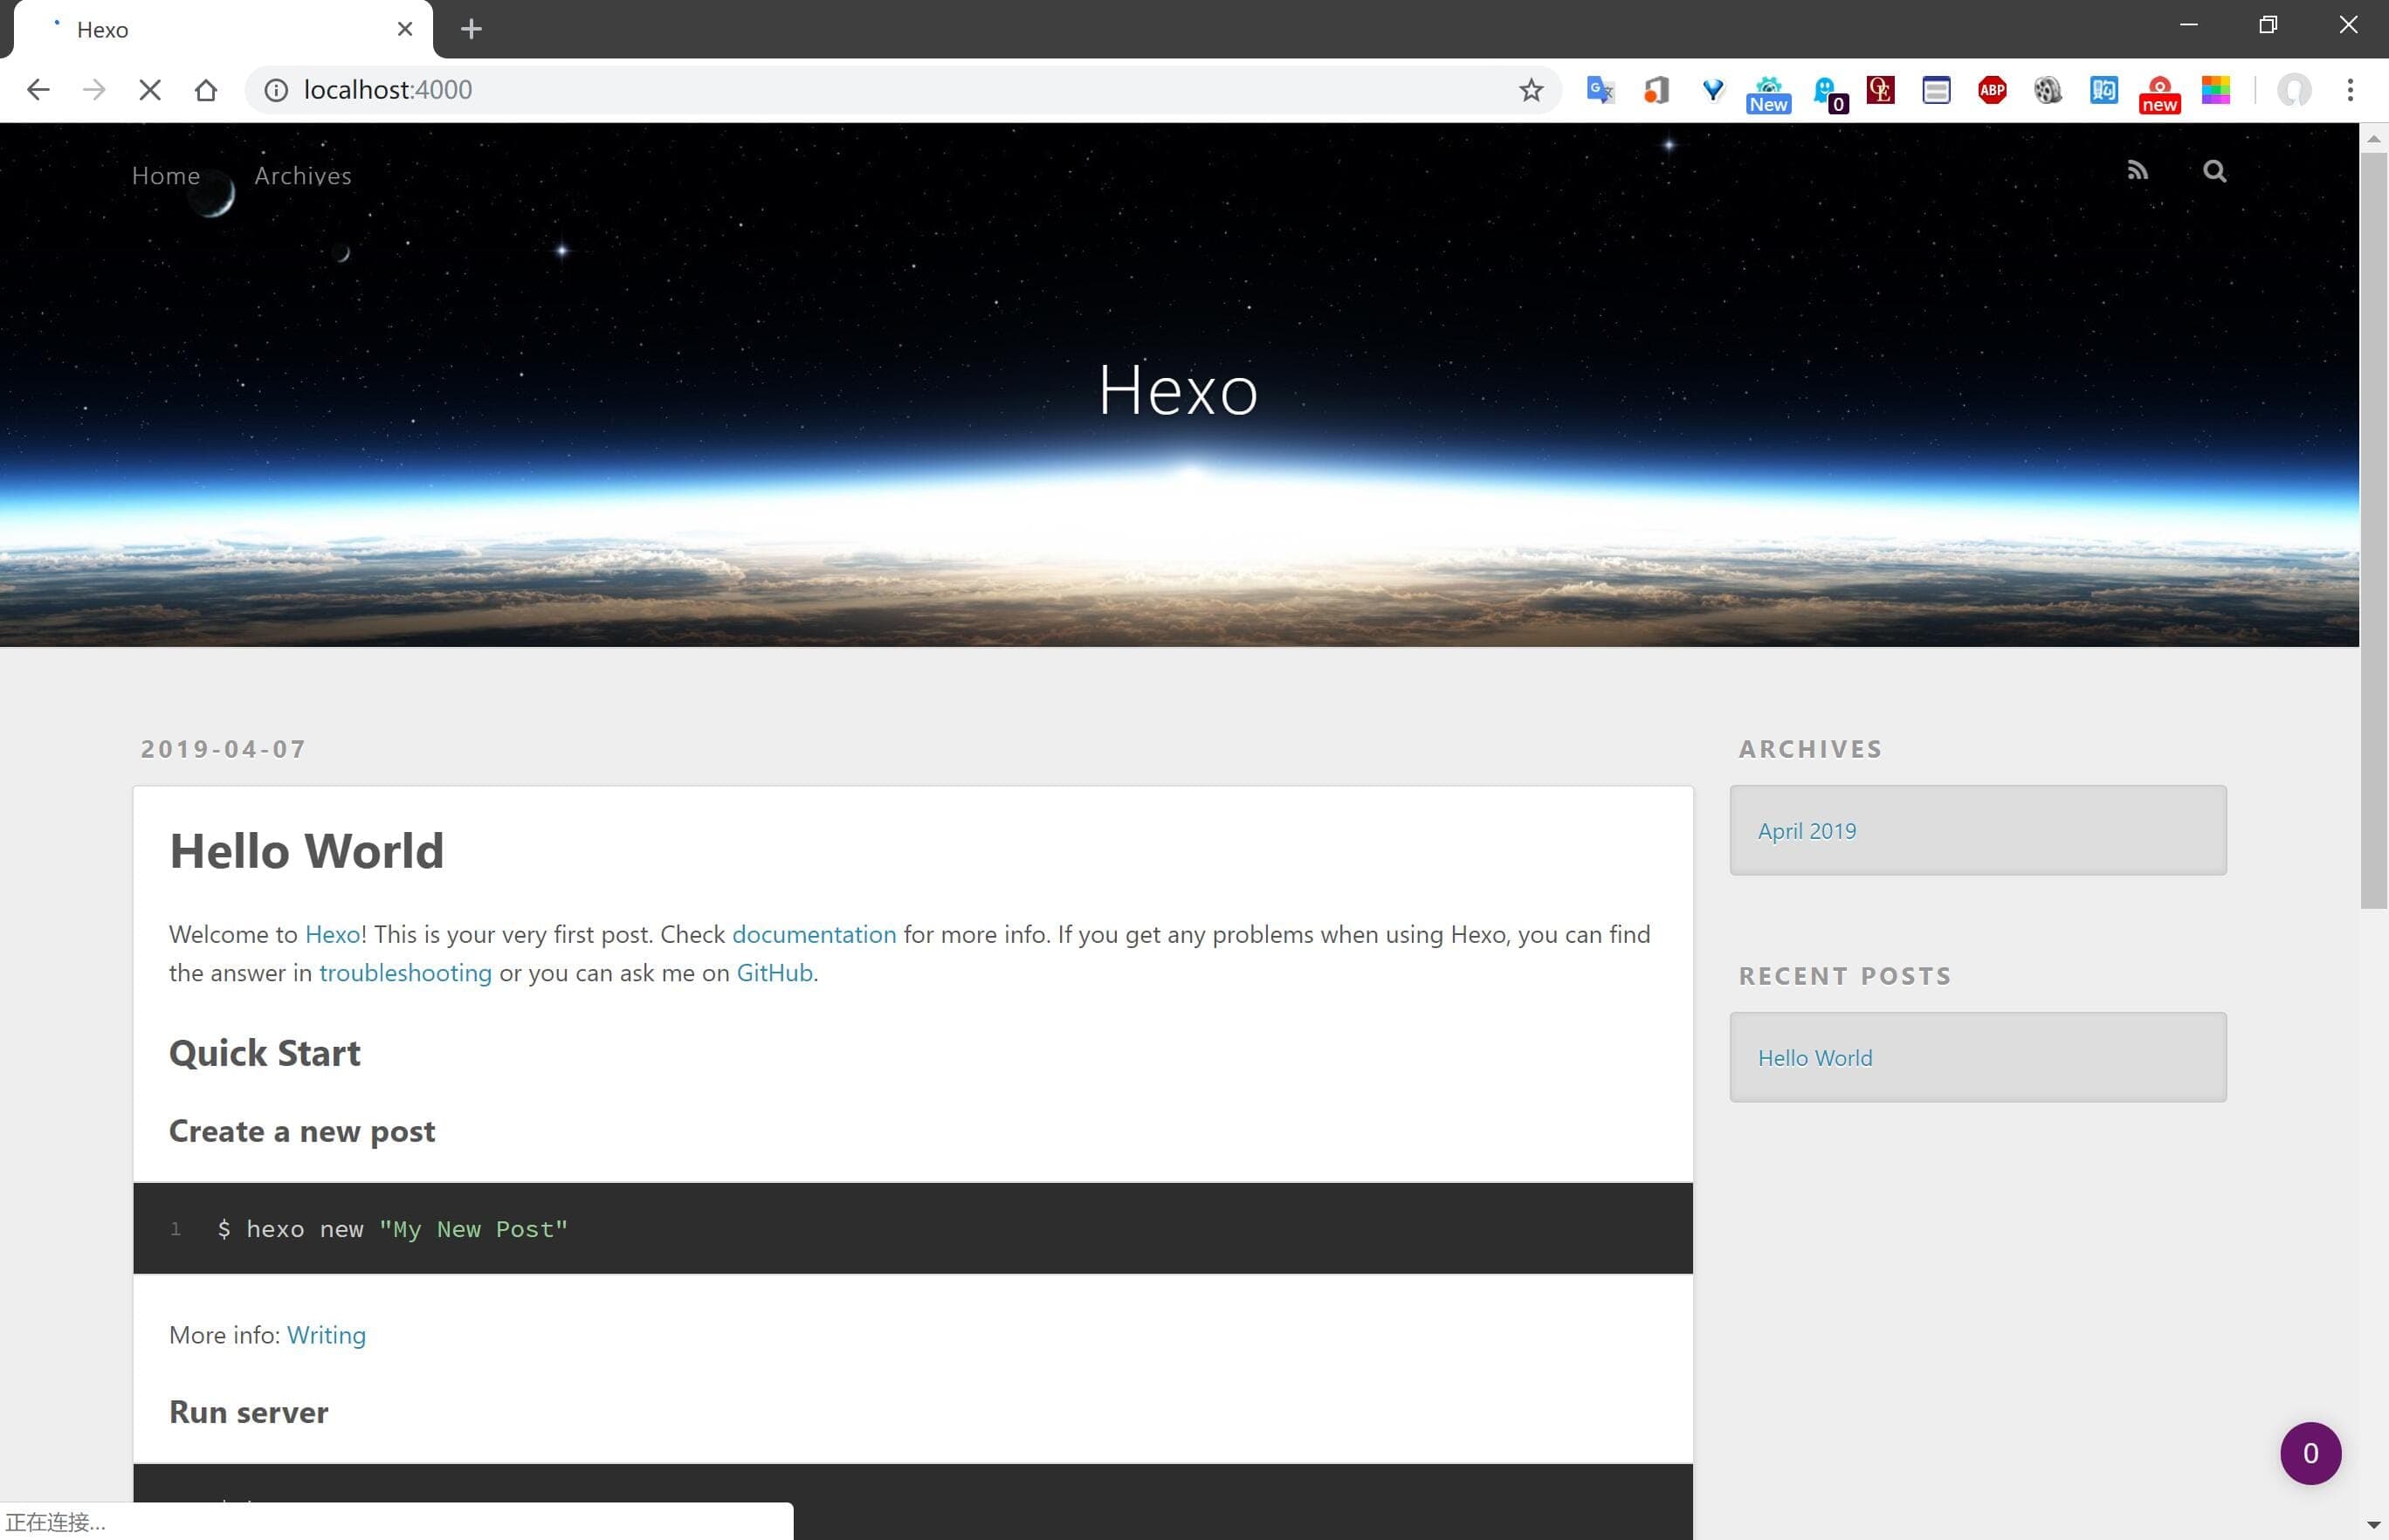Click the purple circular 0 counter button
Image resolution: width=2389 pixels, height=1540 pixels.
(2310, 1453)
